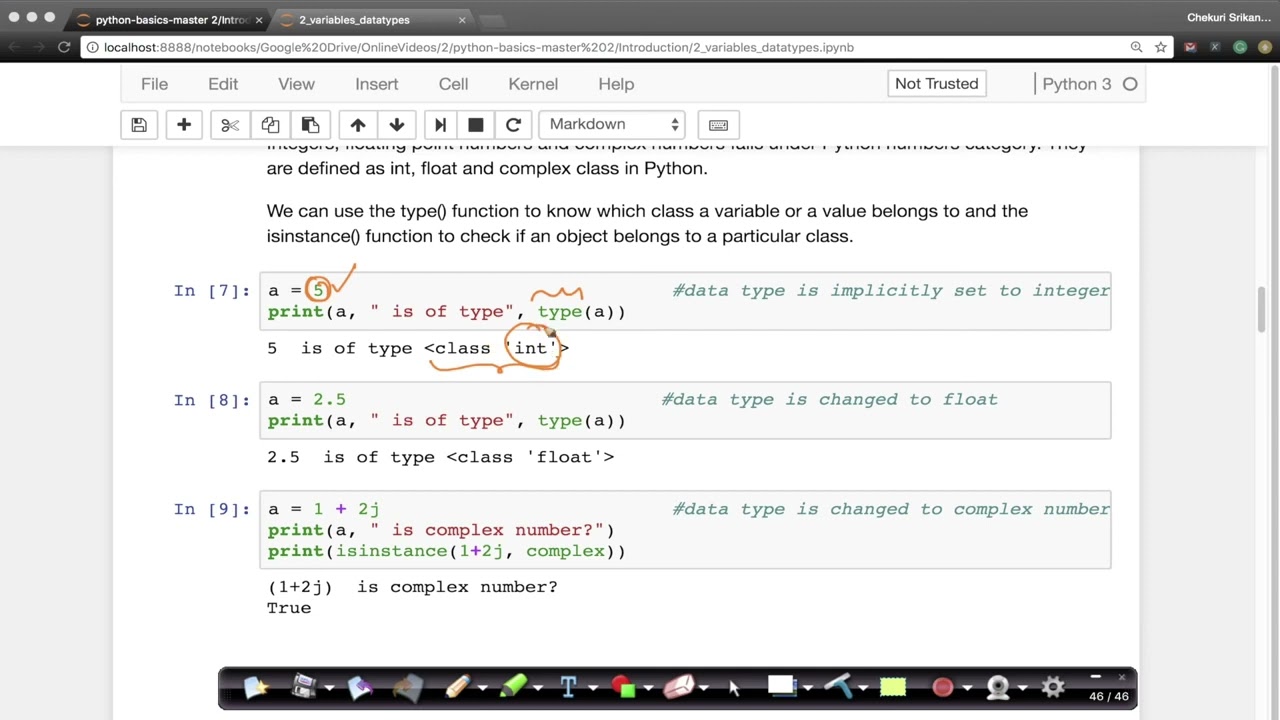Open the Markdown cell type dropdown
This screenshot has width=1280, height=720.
(x=613, y=124)
